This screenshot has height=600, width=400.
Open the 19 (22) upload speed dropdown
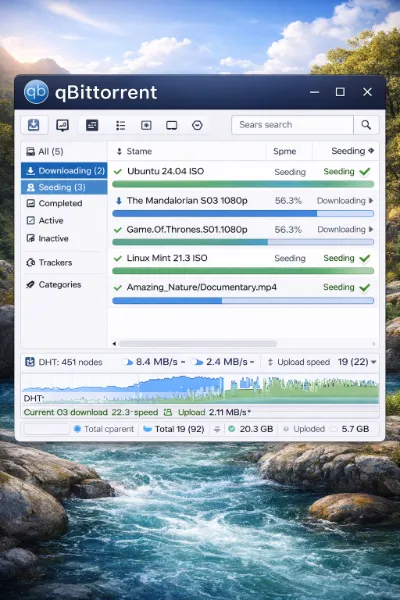click(x=357, y=362)
